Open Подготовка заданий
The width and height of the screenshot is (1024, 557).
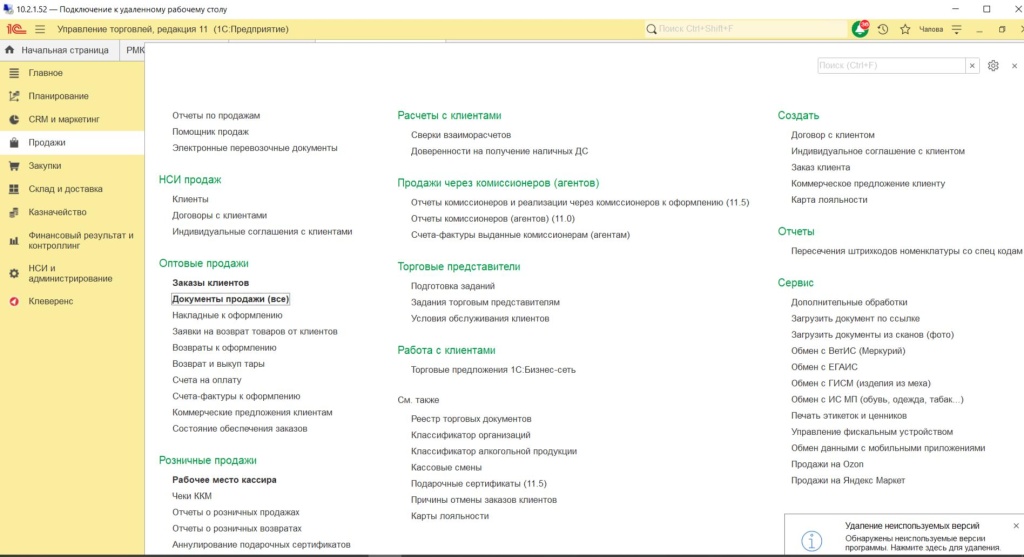tap(453, 286)
